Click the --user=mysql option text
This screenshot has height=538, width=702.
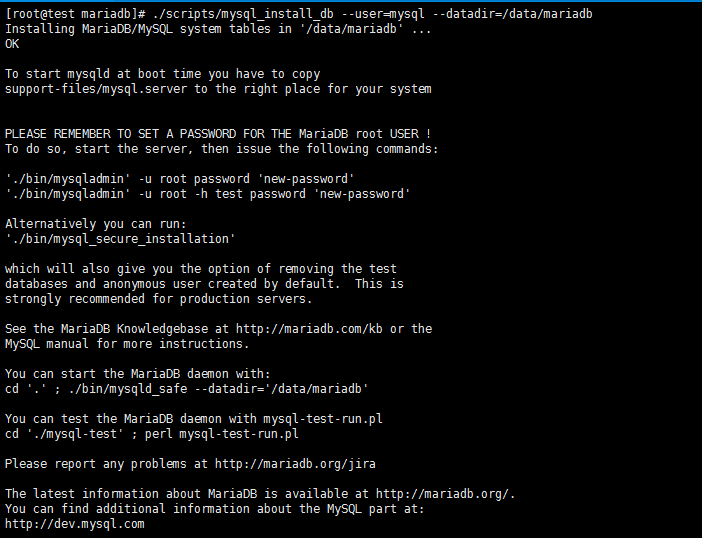[383, 14]
